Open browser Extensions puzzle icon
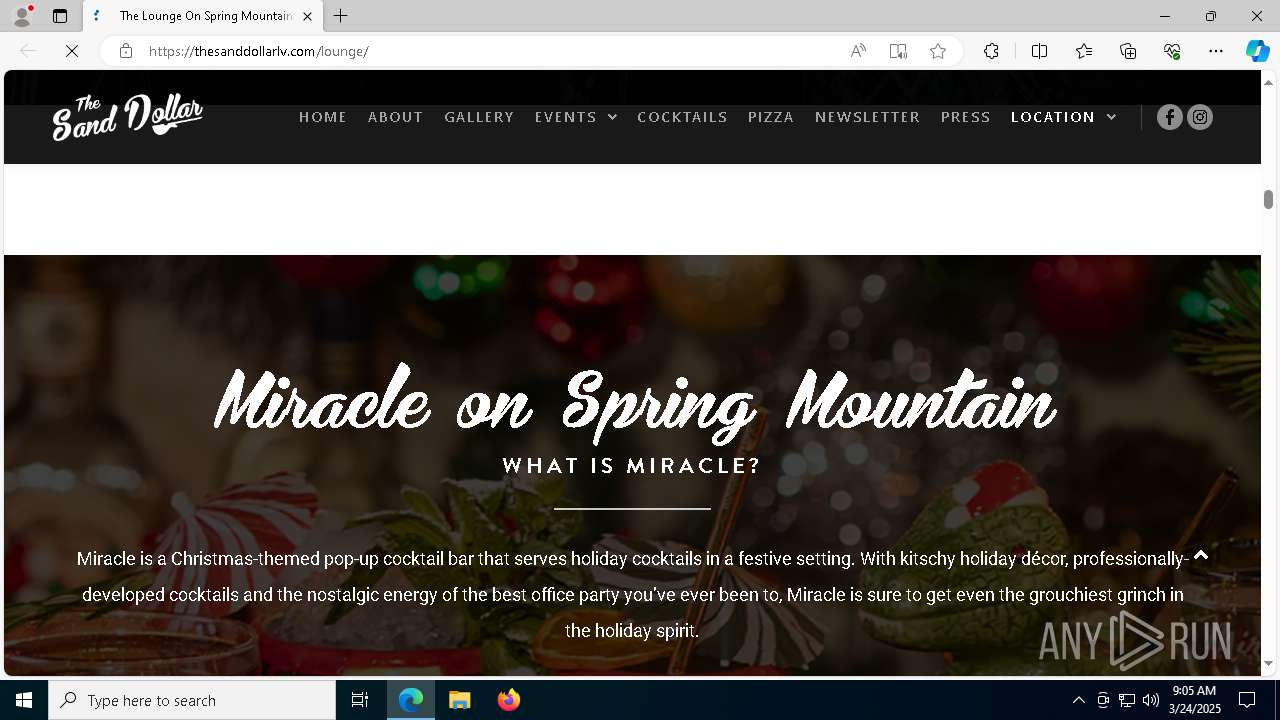This screenshot has height=720, width=1280. coord(991,51)
